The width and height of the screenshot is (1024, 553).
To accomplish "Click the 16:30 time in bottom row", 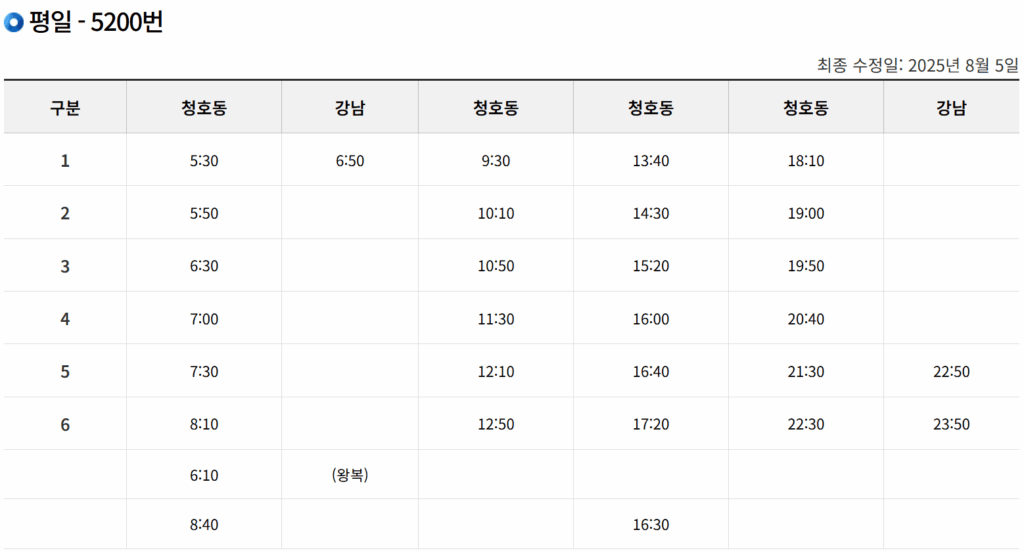I will (x=651, y=525).
